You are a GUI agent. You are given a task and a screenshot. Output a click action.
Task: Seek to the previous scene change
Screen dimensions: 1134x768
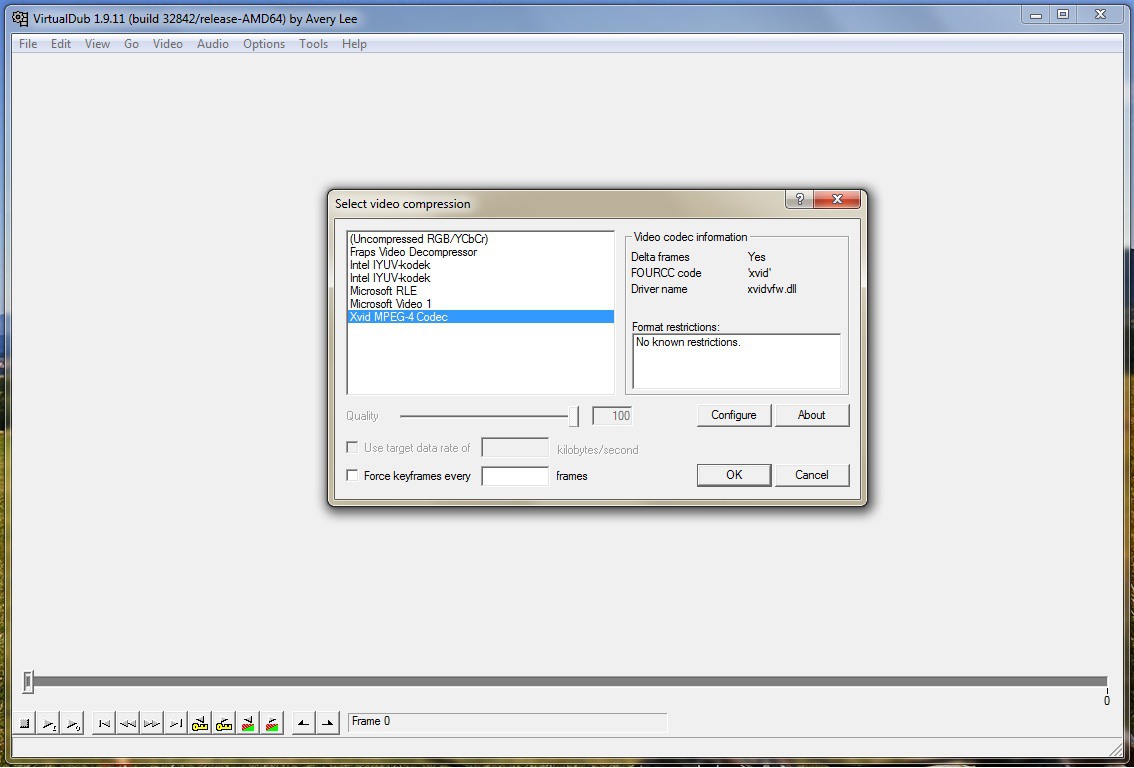click(248, 723)
